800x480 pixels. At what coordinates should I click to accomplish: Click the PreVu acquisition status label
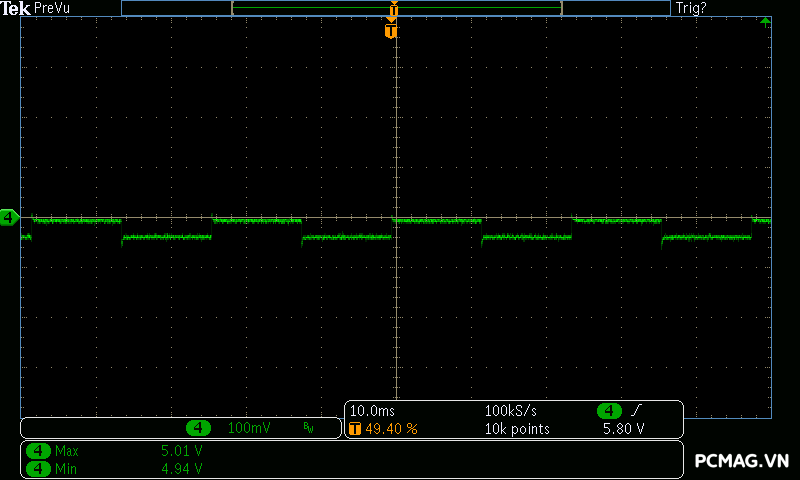pyautogui.click(x=53, y=8)
